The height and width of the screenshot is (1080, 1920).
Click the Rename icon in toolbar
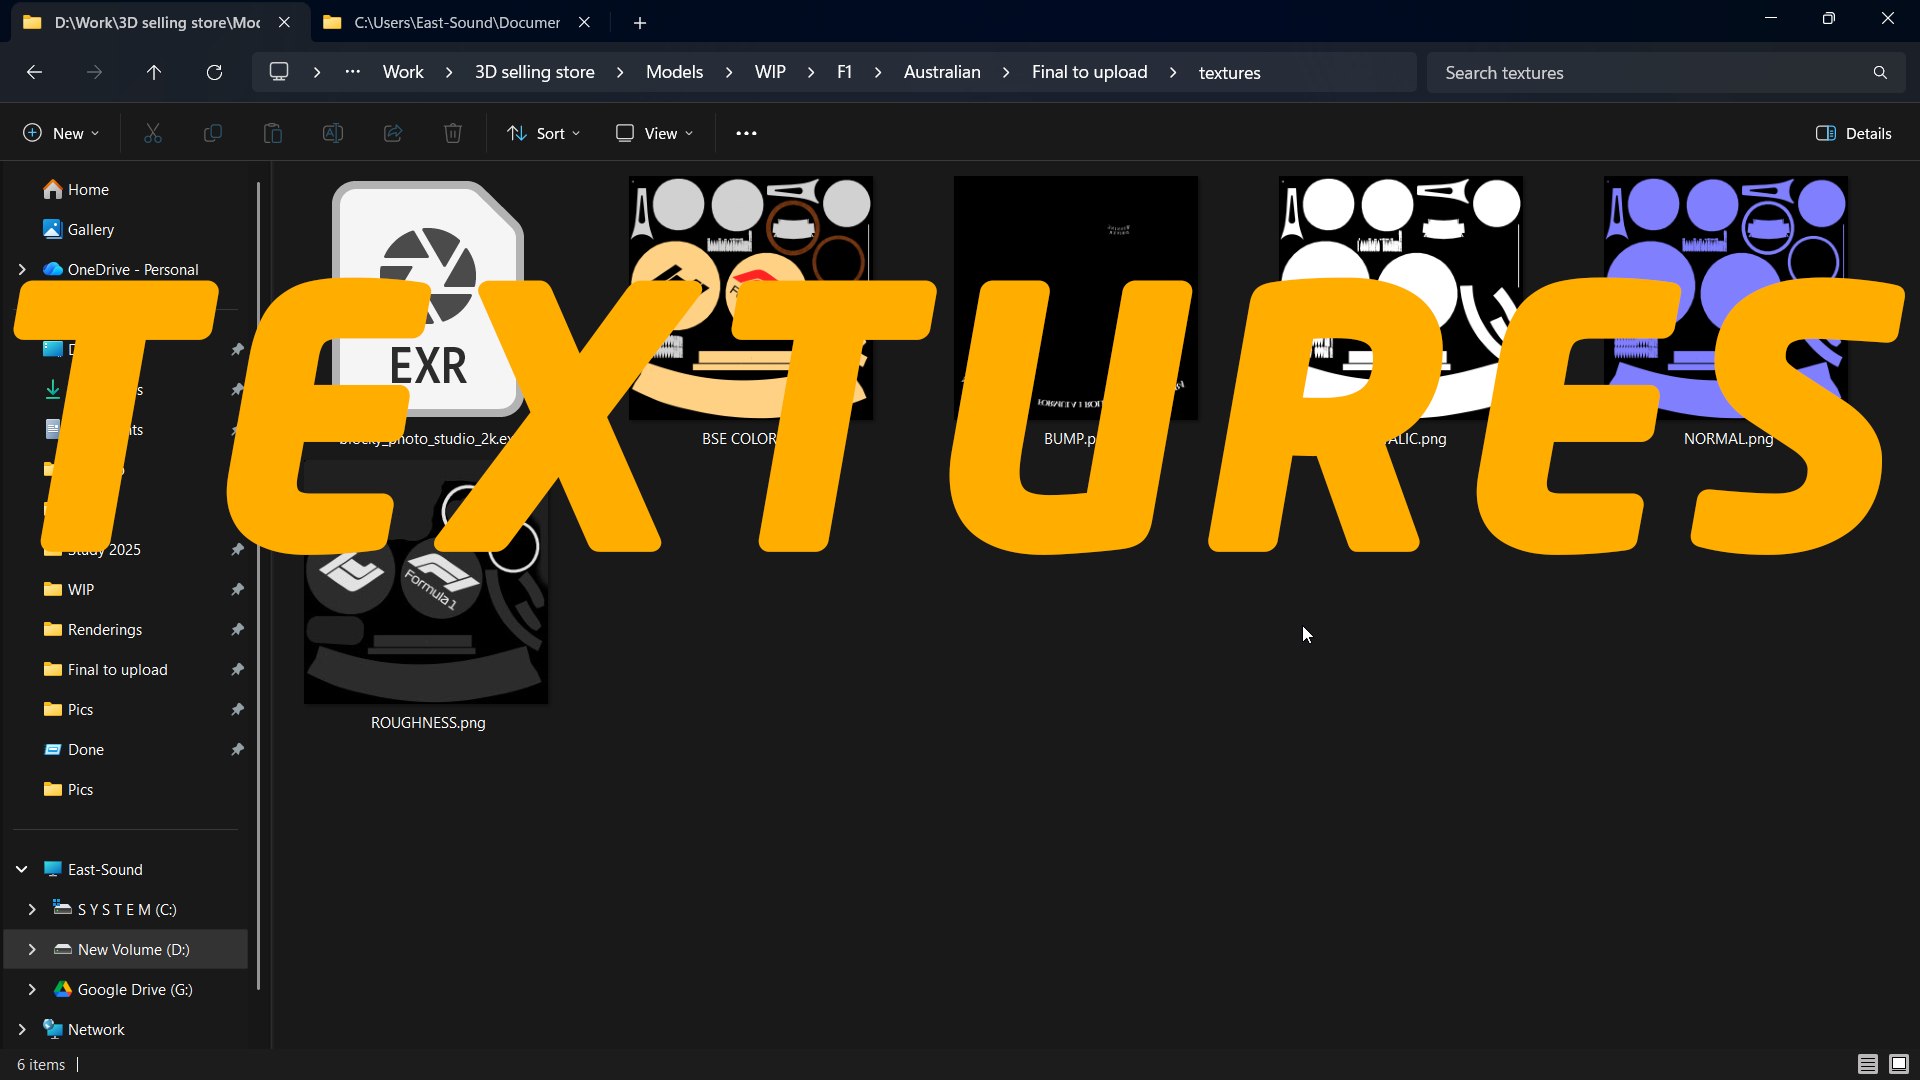[333, 133]
